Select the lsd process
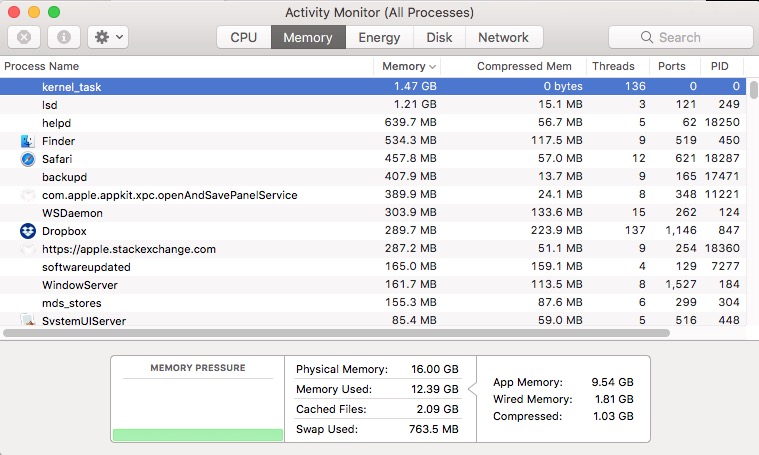The height and width of the screenshot is (455, 759). 50,105
